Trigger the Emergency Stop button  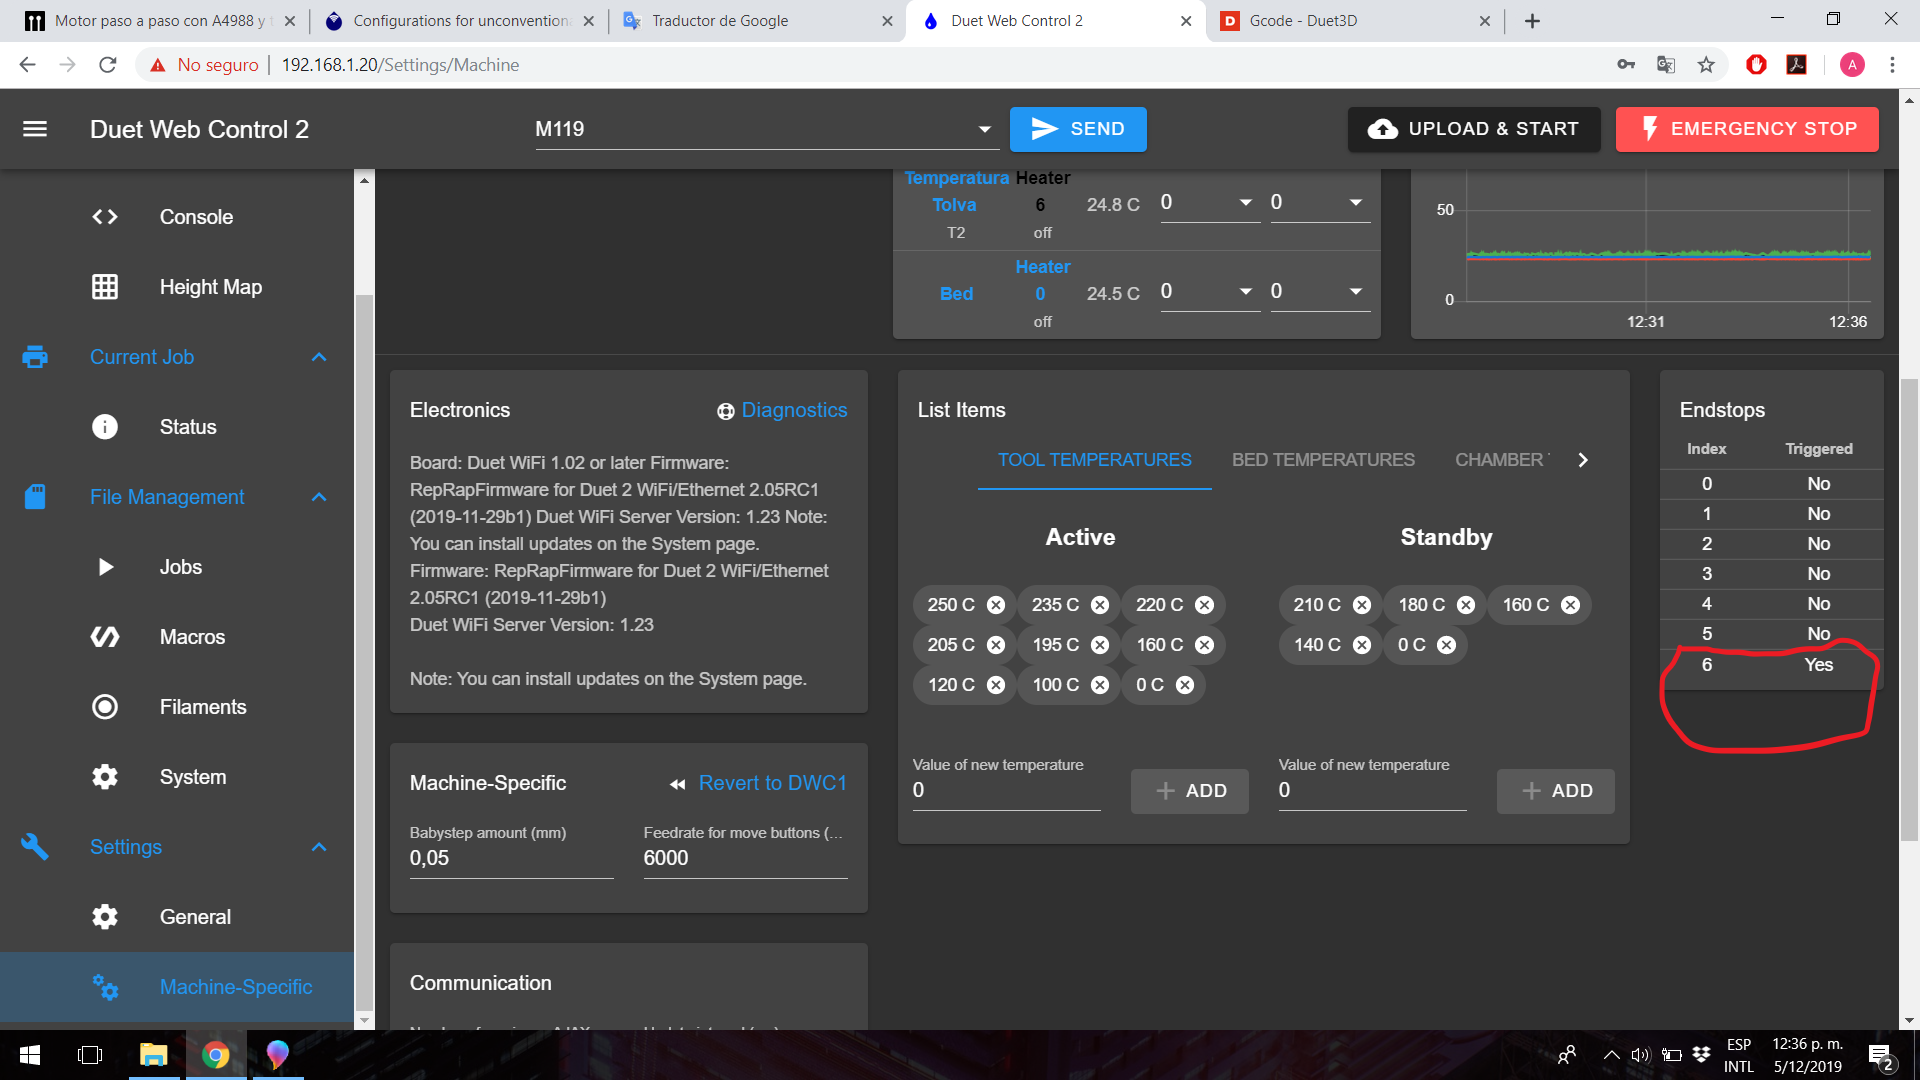pos(1747,129)
